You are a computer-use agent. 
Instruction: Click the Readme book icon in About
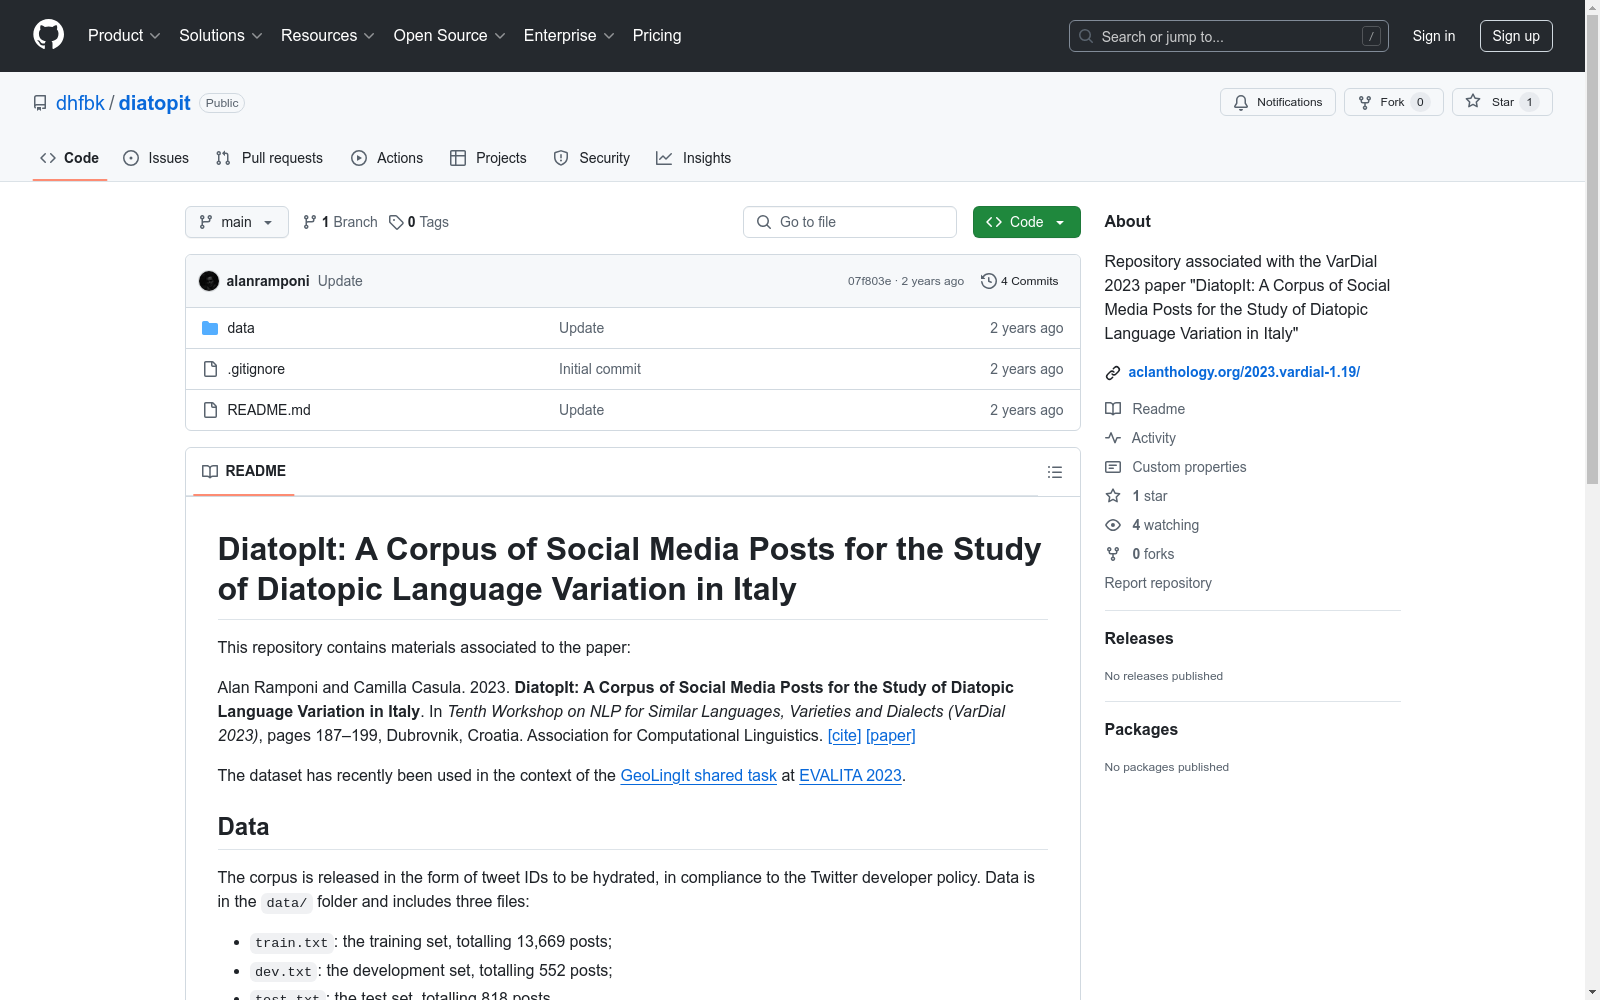1113,409
